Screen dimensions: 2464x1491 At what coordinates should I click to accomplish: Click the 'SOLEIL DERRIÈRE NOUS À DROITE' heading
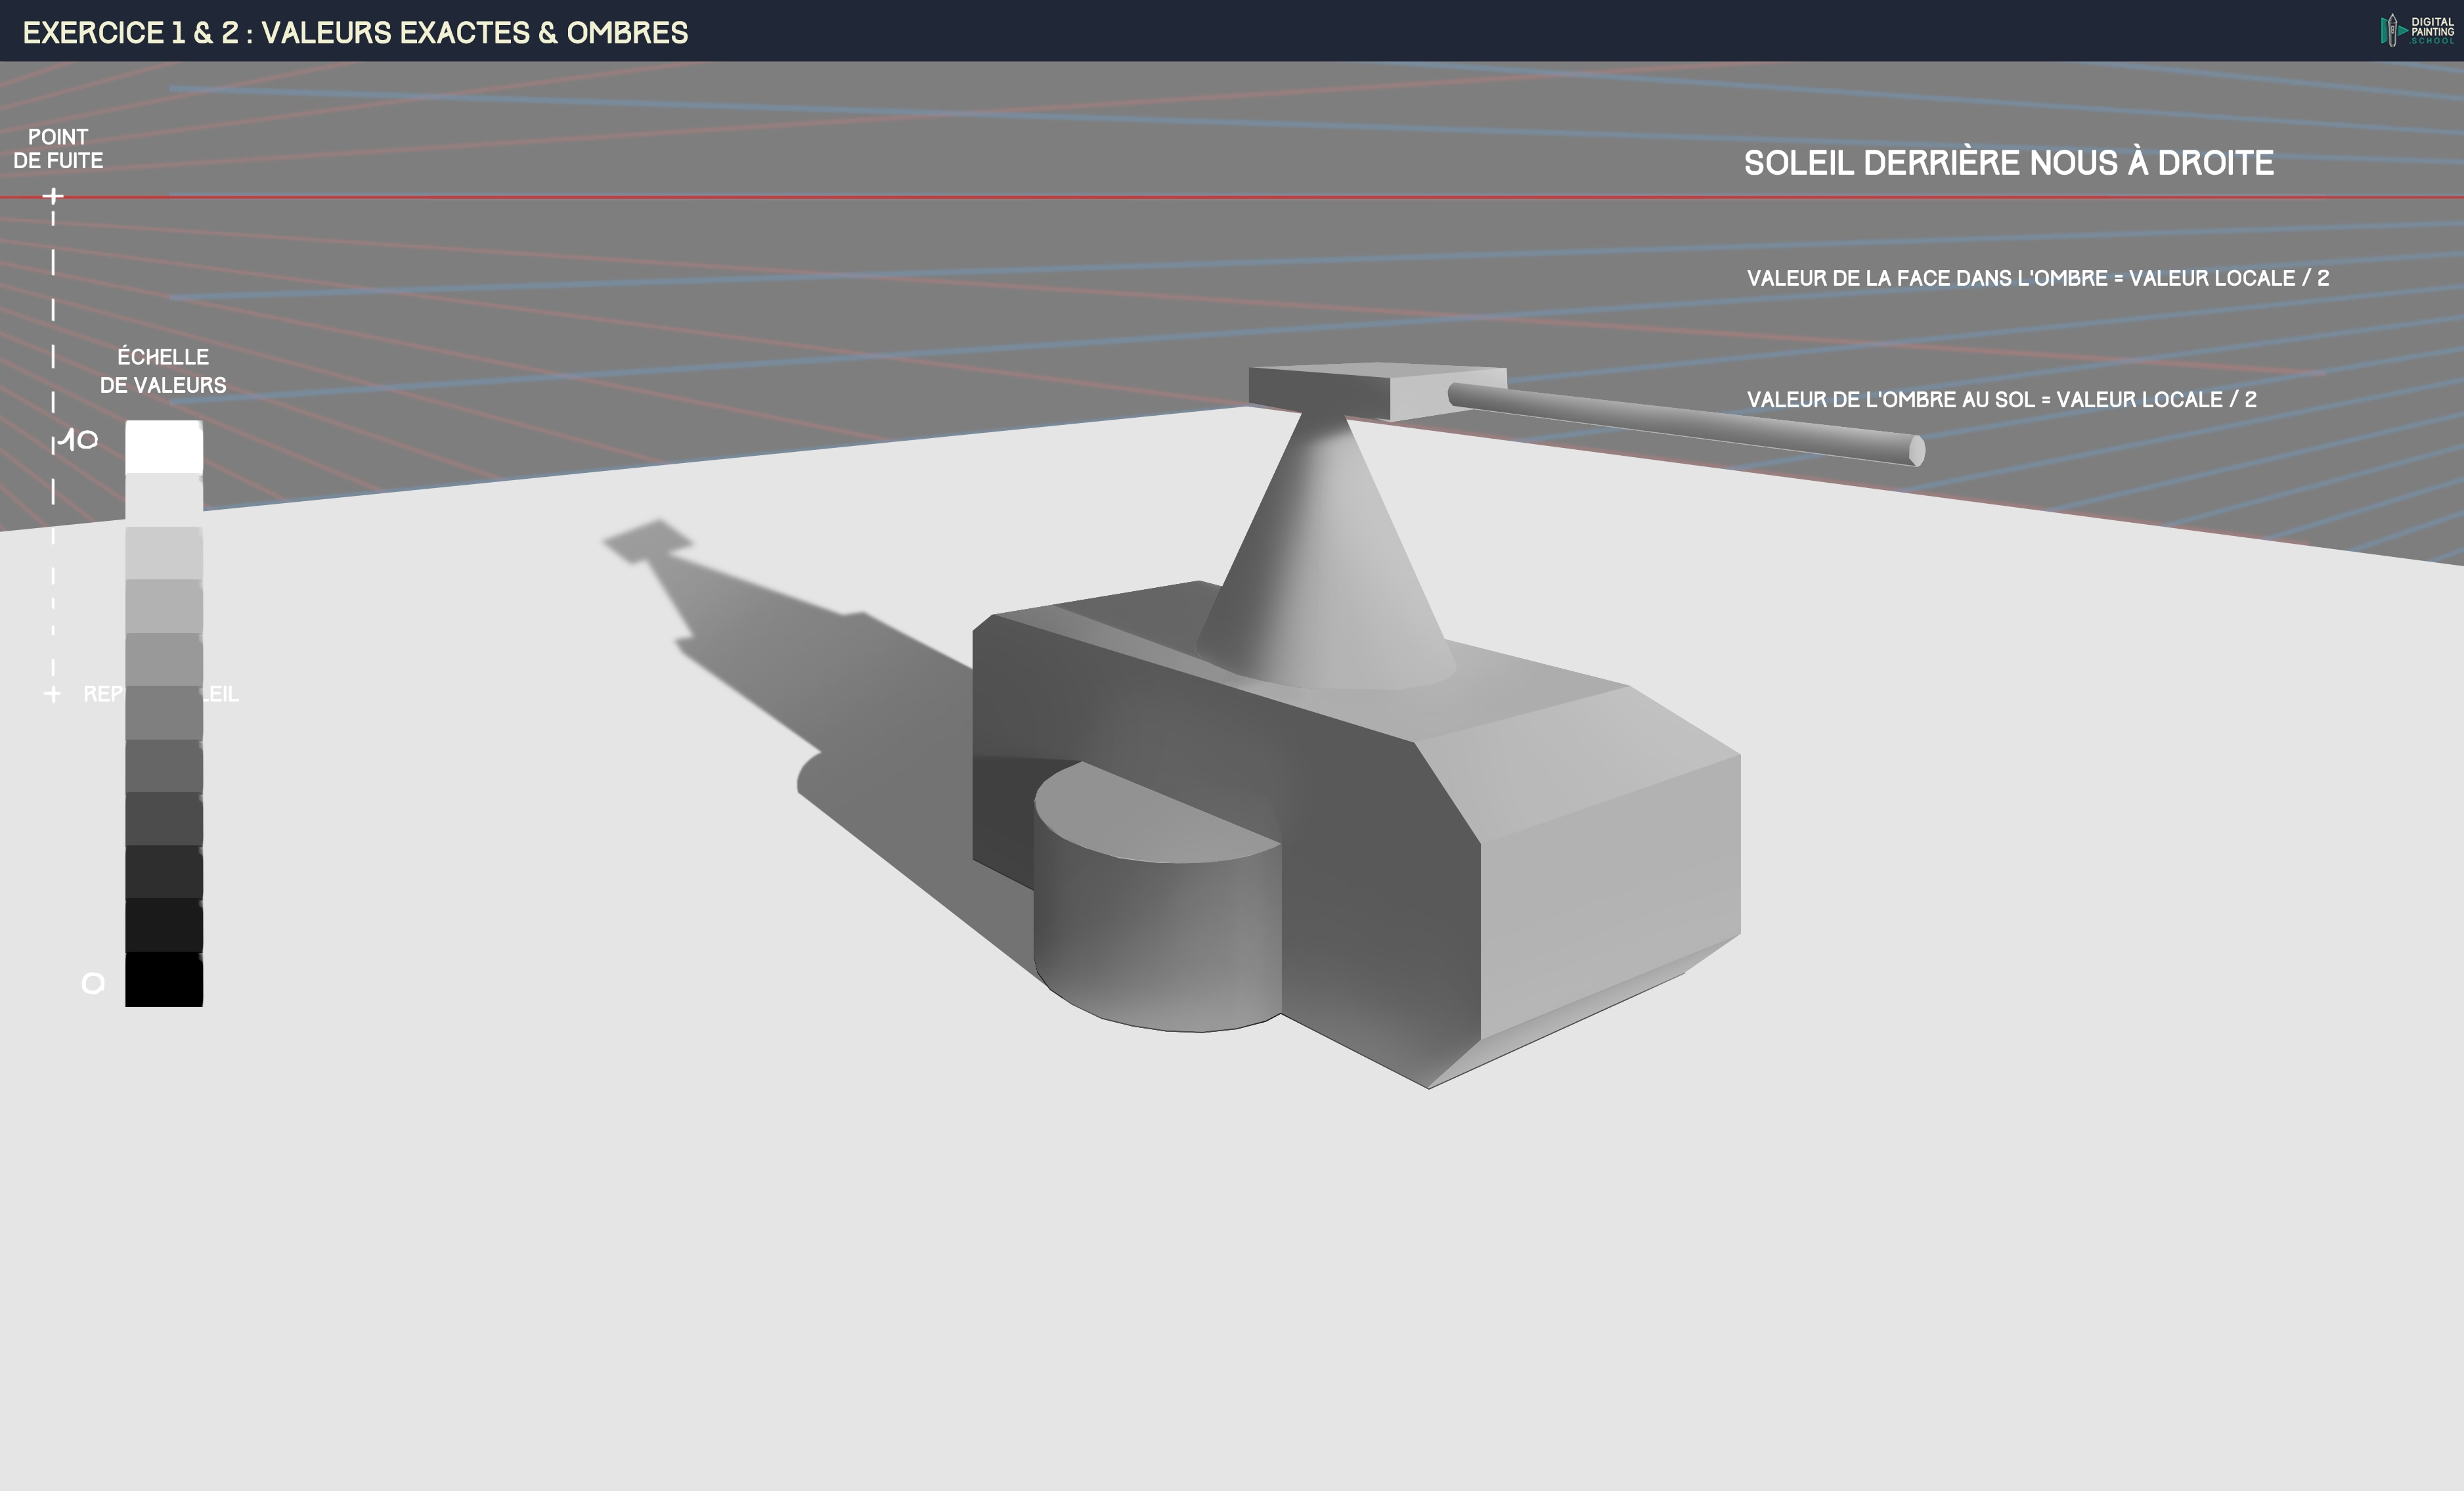tap(2008, 163)
